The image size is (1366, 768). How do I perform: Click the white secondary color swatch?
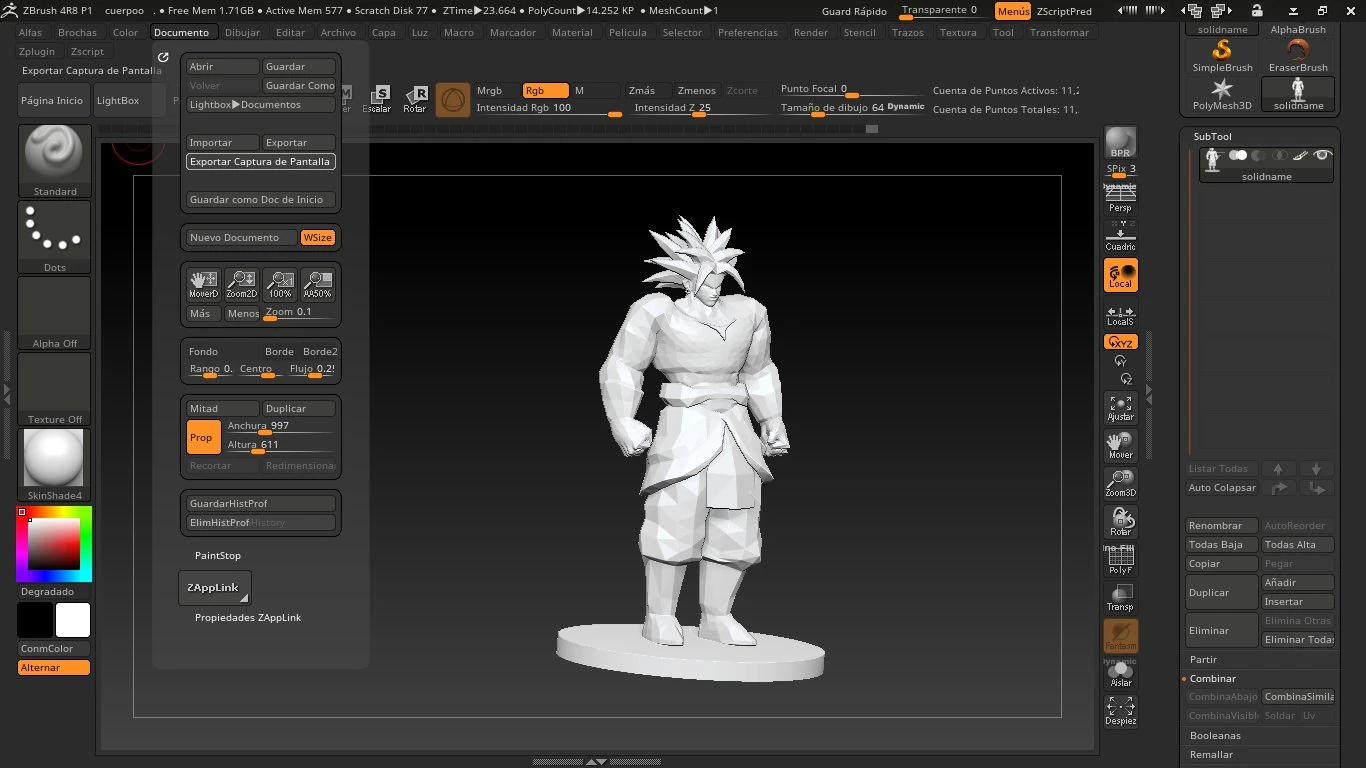pyautogui.click(x=73, y=620)
